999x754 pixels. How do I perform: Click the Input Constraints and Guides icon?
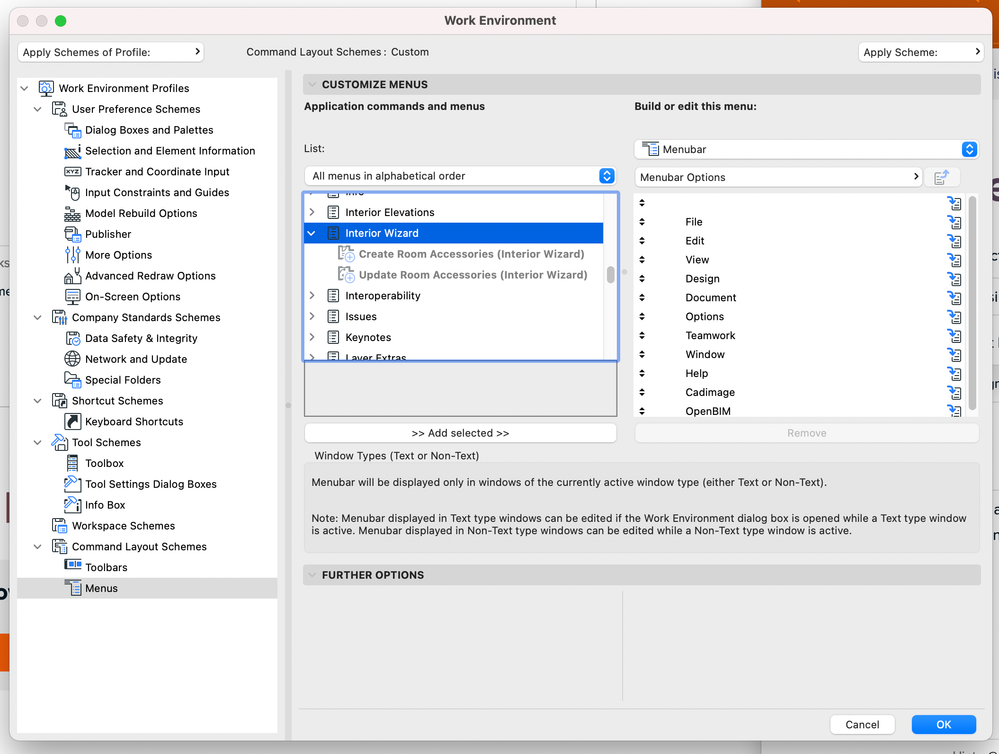pos(73,192)
